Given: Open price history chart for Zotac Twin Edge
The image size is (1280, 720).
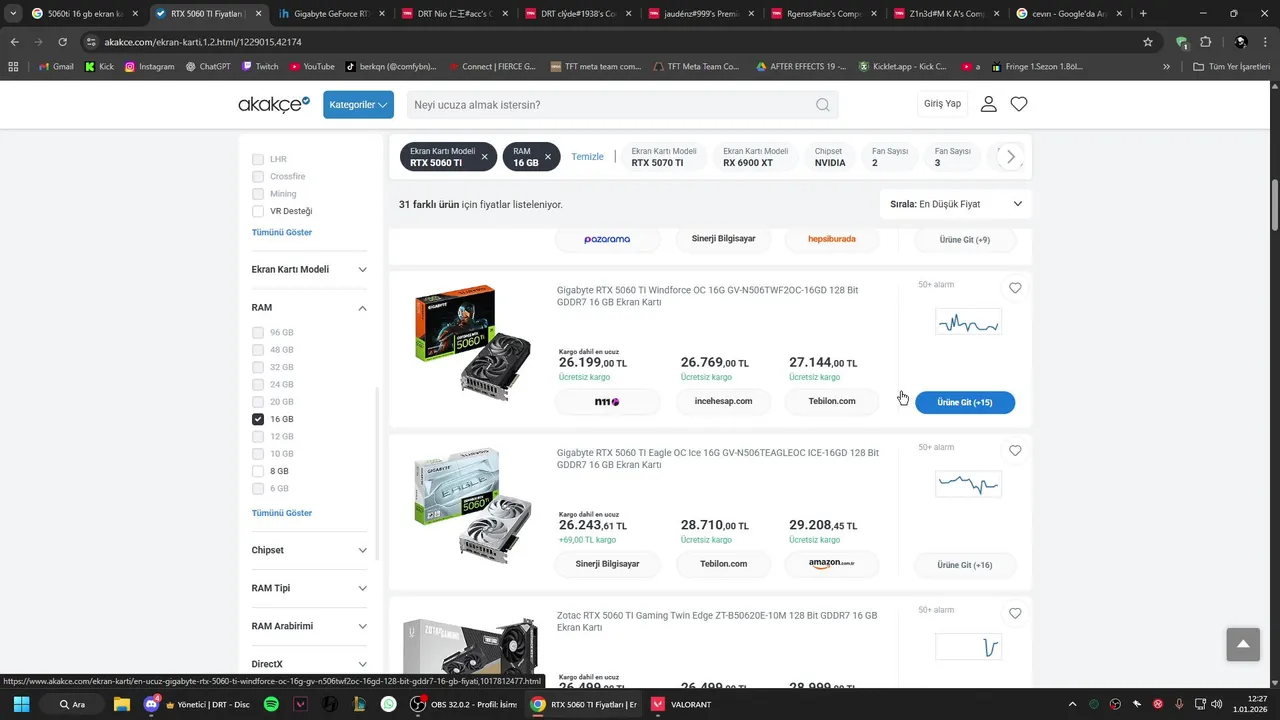Looking at the screenshot, I should pos(968,647).
